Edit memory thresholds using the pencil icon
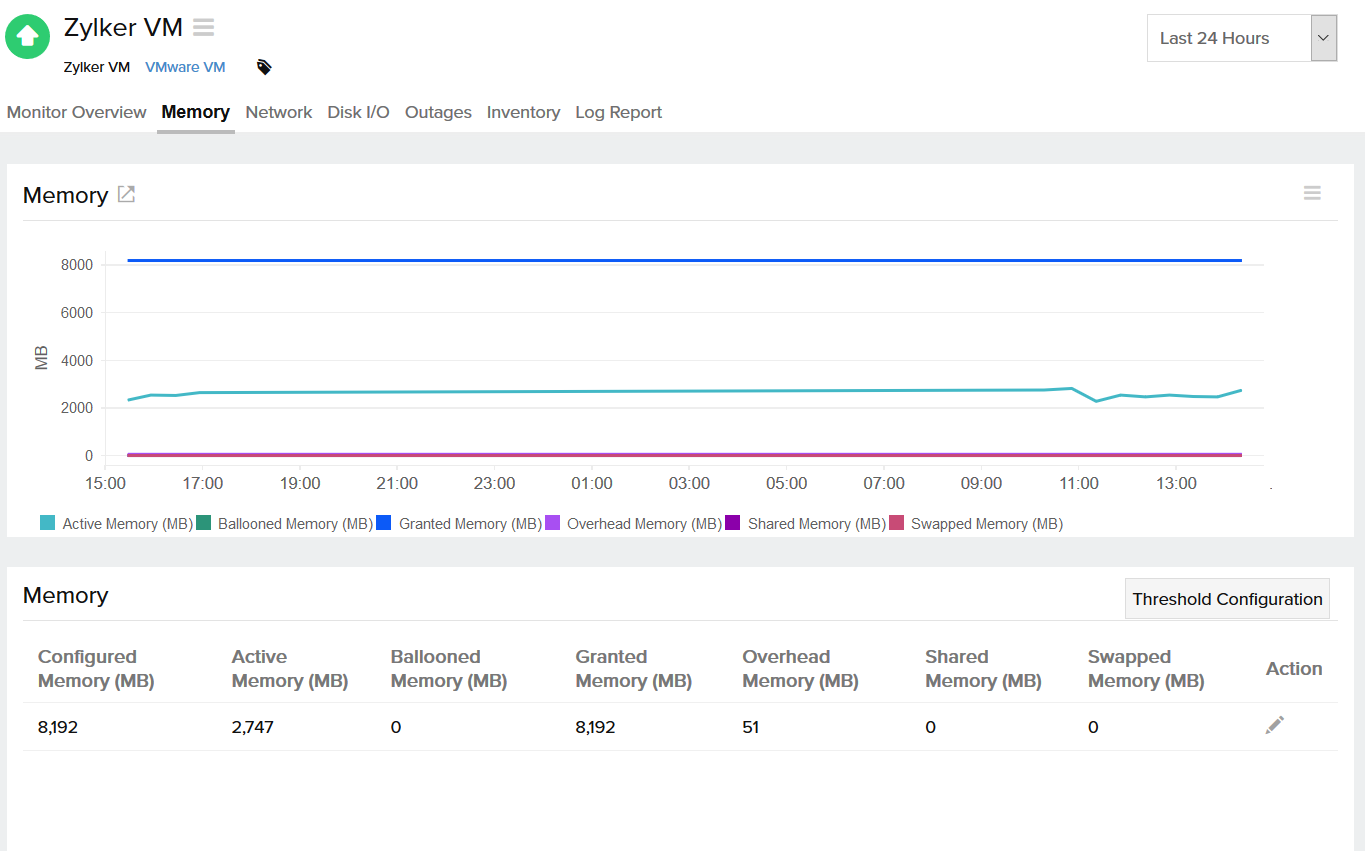Viewport: 1365px width, 851px height. click(1274, 724)
